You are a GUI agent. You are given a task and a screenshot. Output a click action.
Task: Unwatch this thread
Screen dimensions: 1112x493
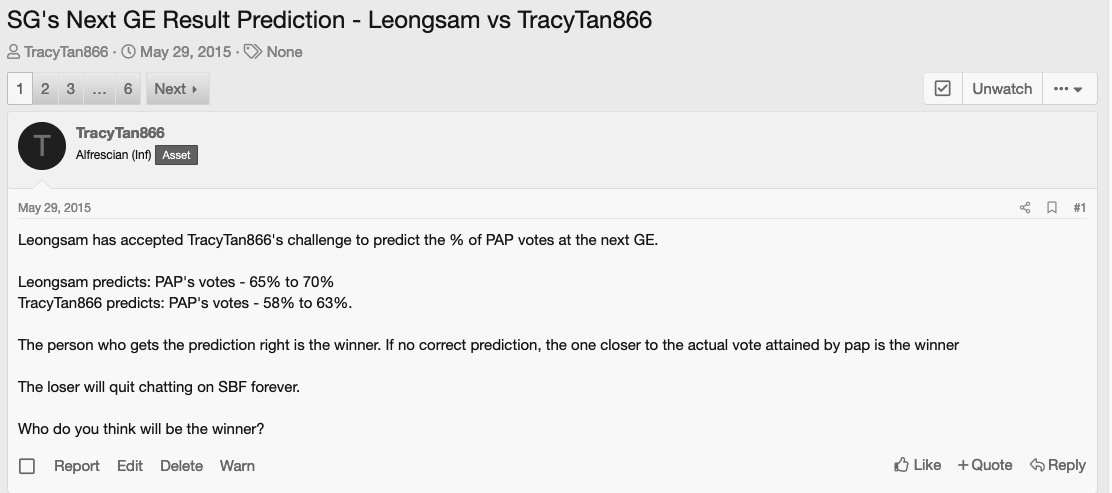(x=1001, y=89)
